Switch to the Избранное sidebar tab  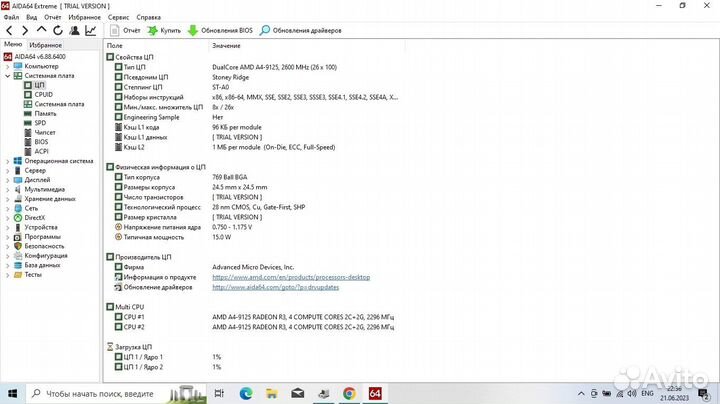coord(45,45)
